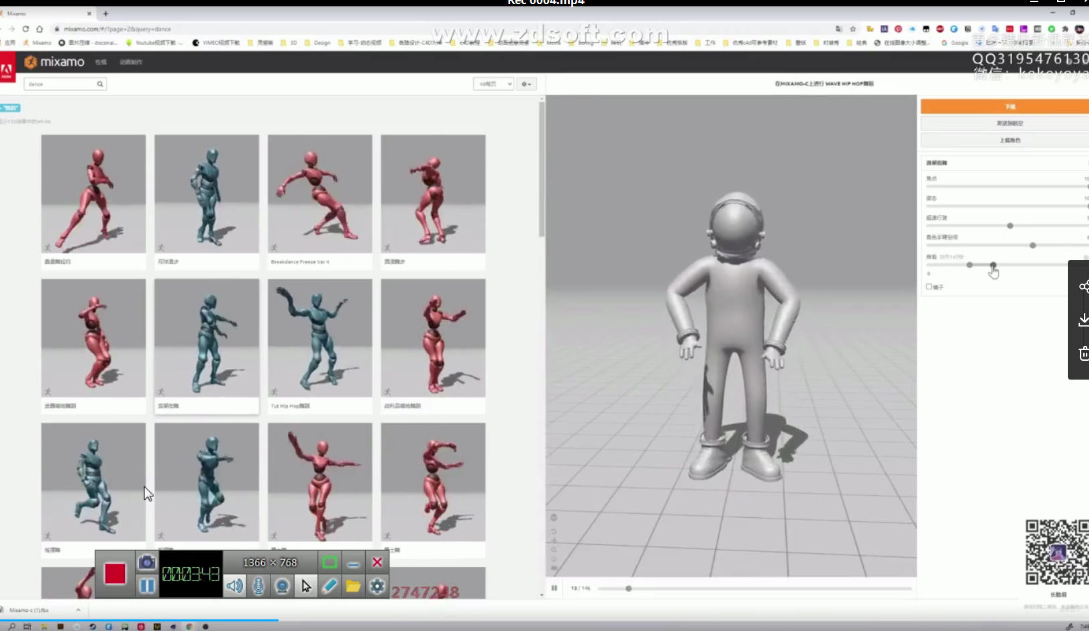This screenshot has height=631, width=1089.
Task: Select the Breakdance Freeze Var 4 animation thumbnail
Action: click(319, 194)
